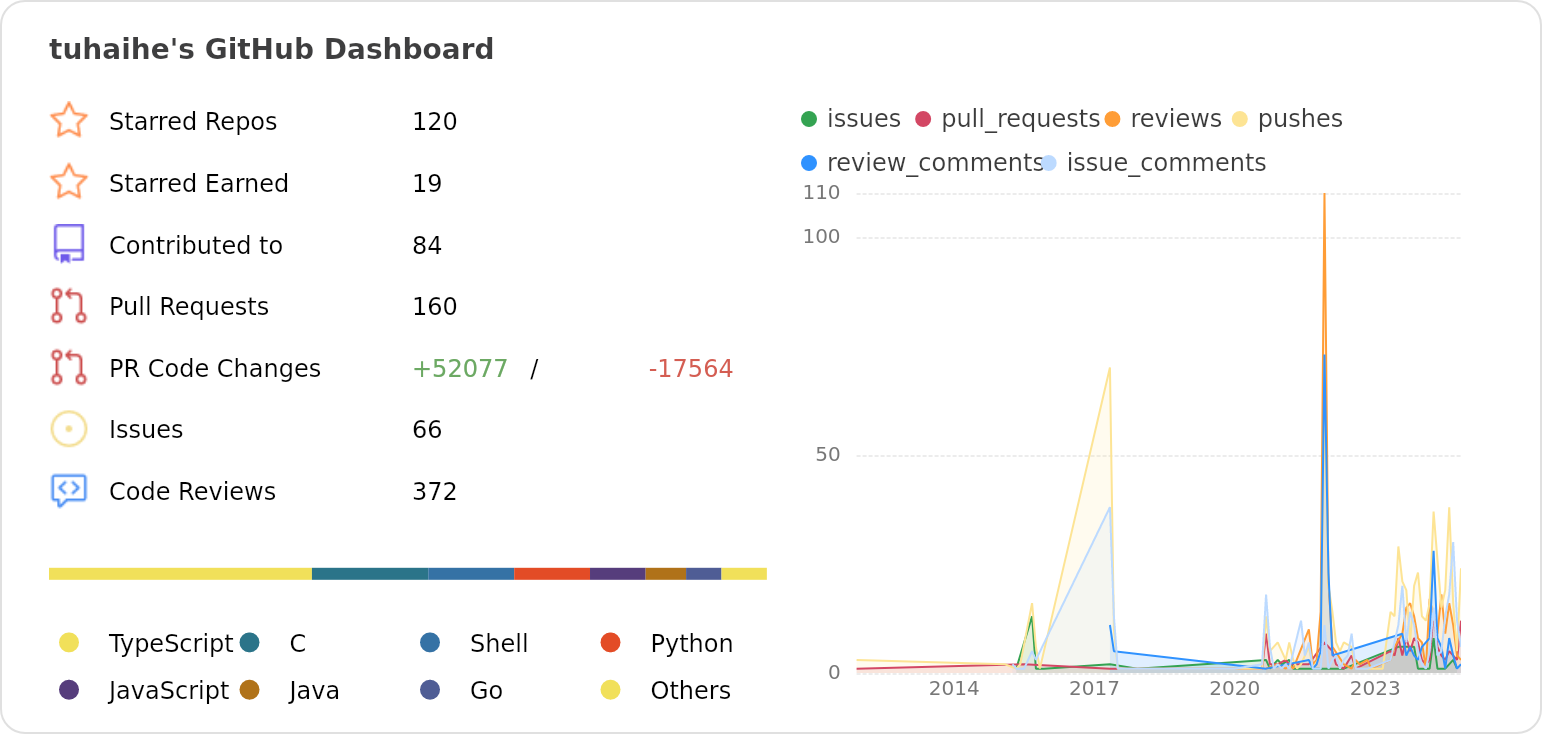Viewport: 1542px width, 734px height.
Task: Toggle the issues series in chart legend
Action: coord(851,119)
